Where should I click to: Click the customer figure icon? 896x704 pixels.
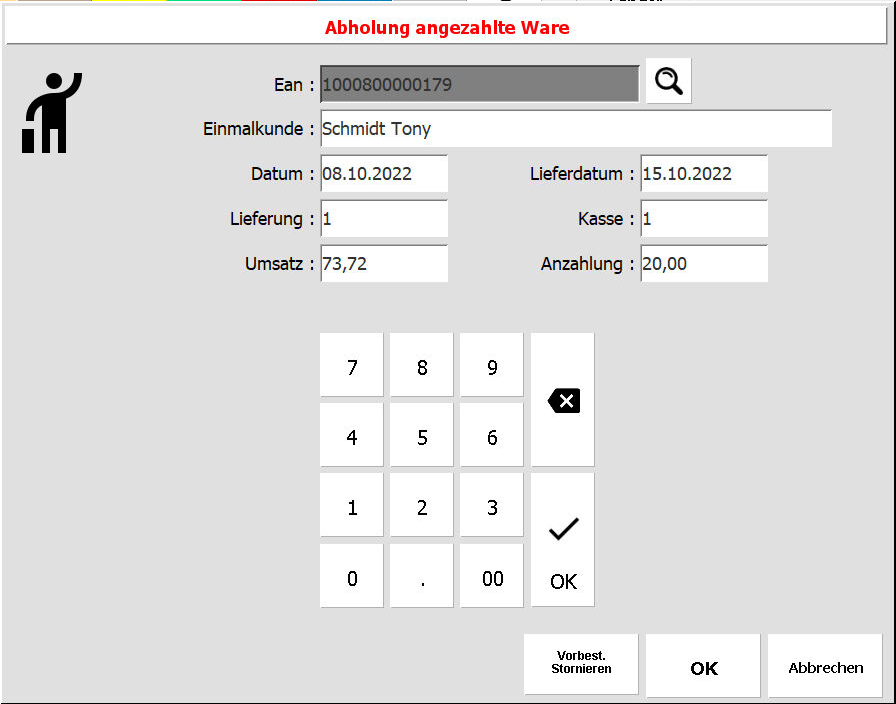point(51,113)
